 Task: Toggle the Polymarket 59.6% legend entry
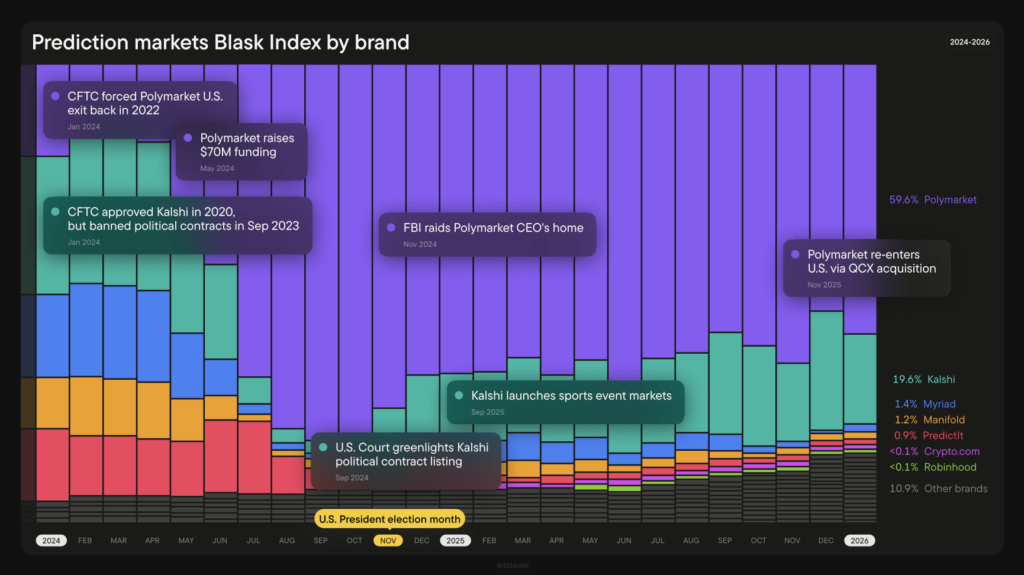pos(932,200)
